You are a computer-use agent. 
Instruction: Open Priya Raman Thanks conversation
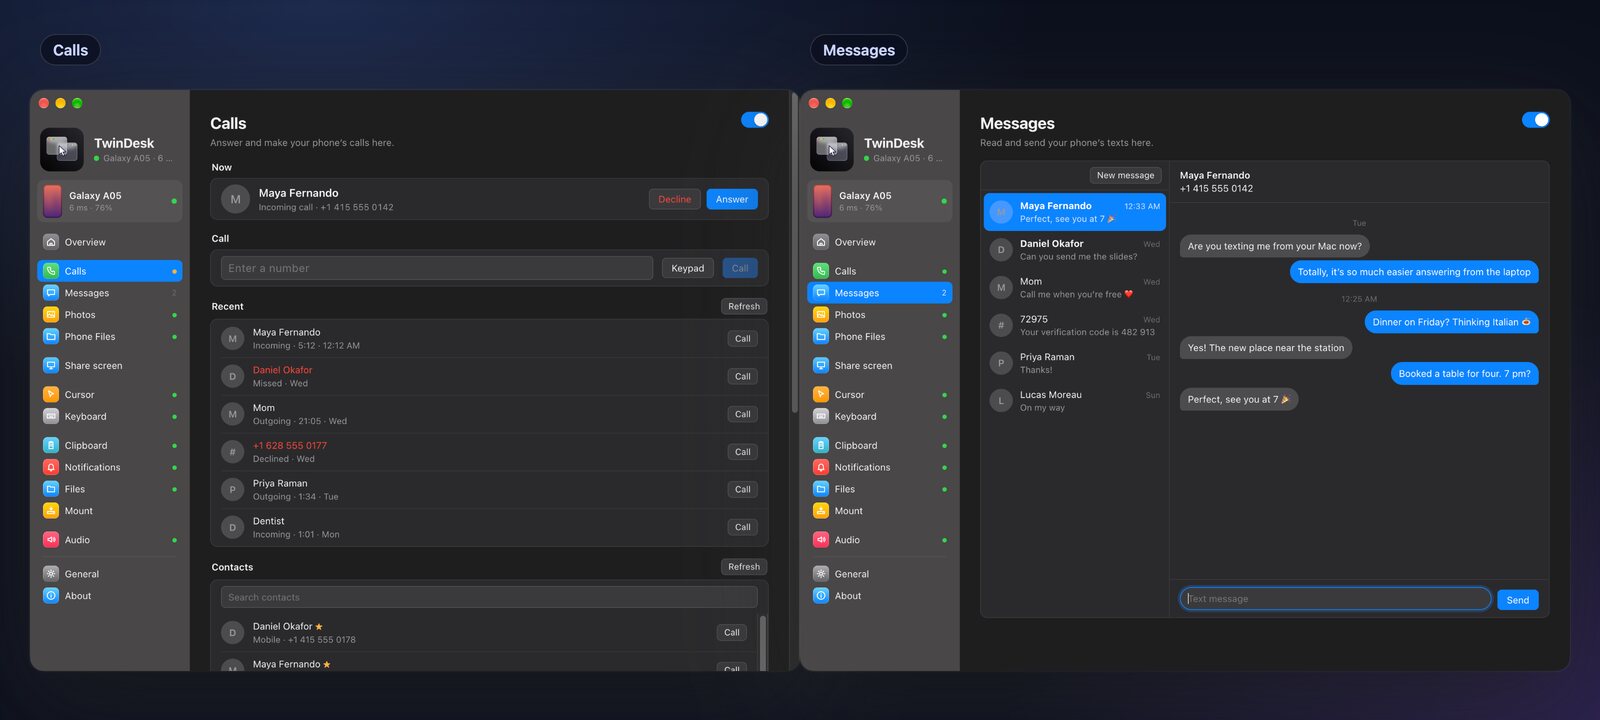1075,363
